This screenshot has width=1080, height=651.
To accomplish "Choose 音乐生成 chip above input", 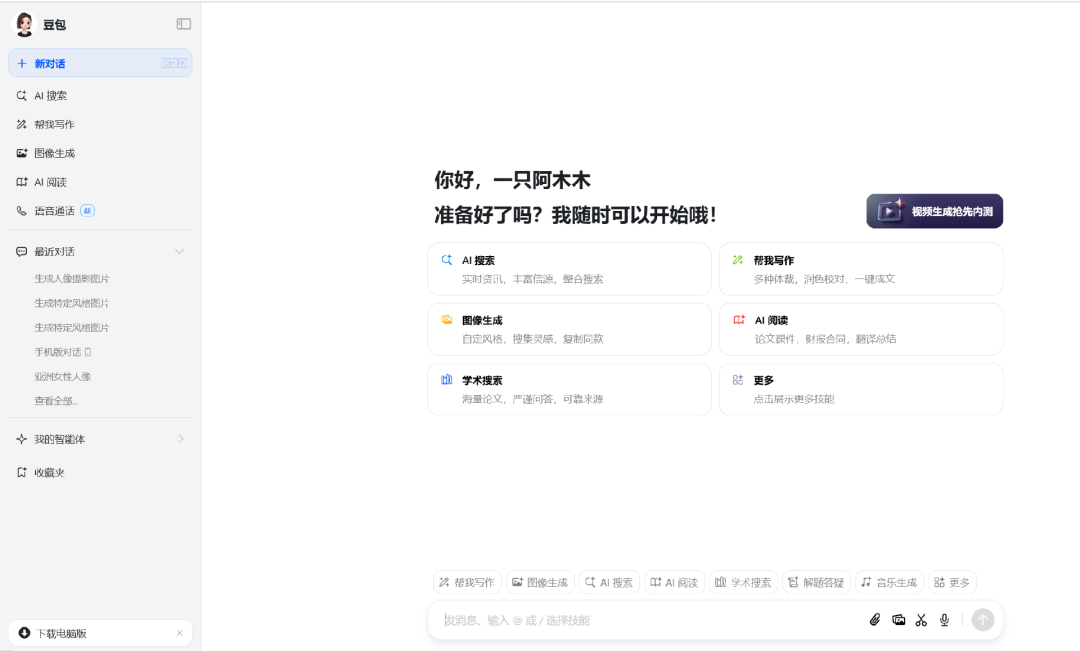I will coord(889,582).
